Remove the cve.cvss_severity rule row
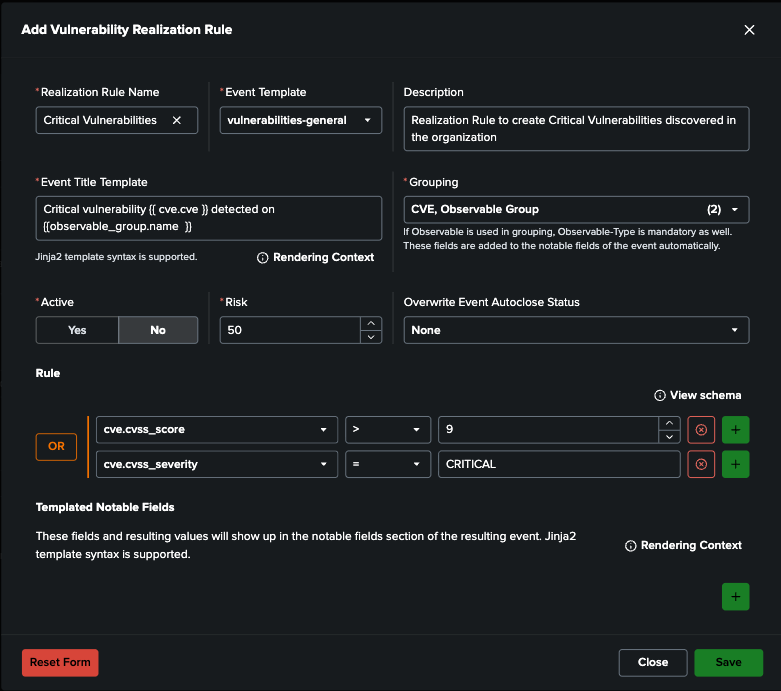The height and width of the screenshot is (691, 781). 701,464
